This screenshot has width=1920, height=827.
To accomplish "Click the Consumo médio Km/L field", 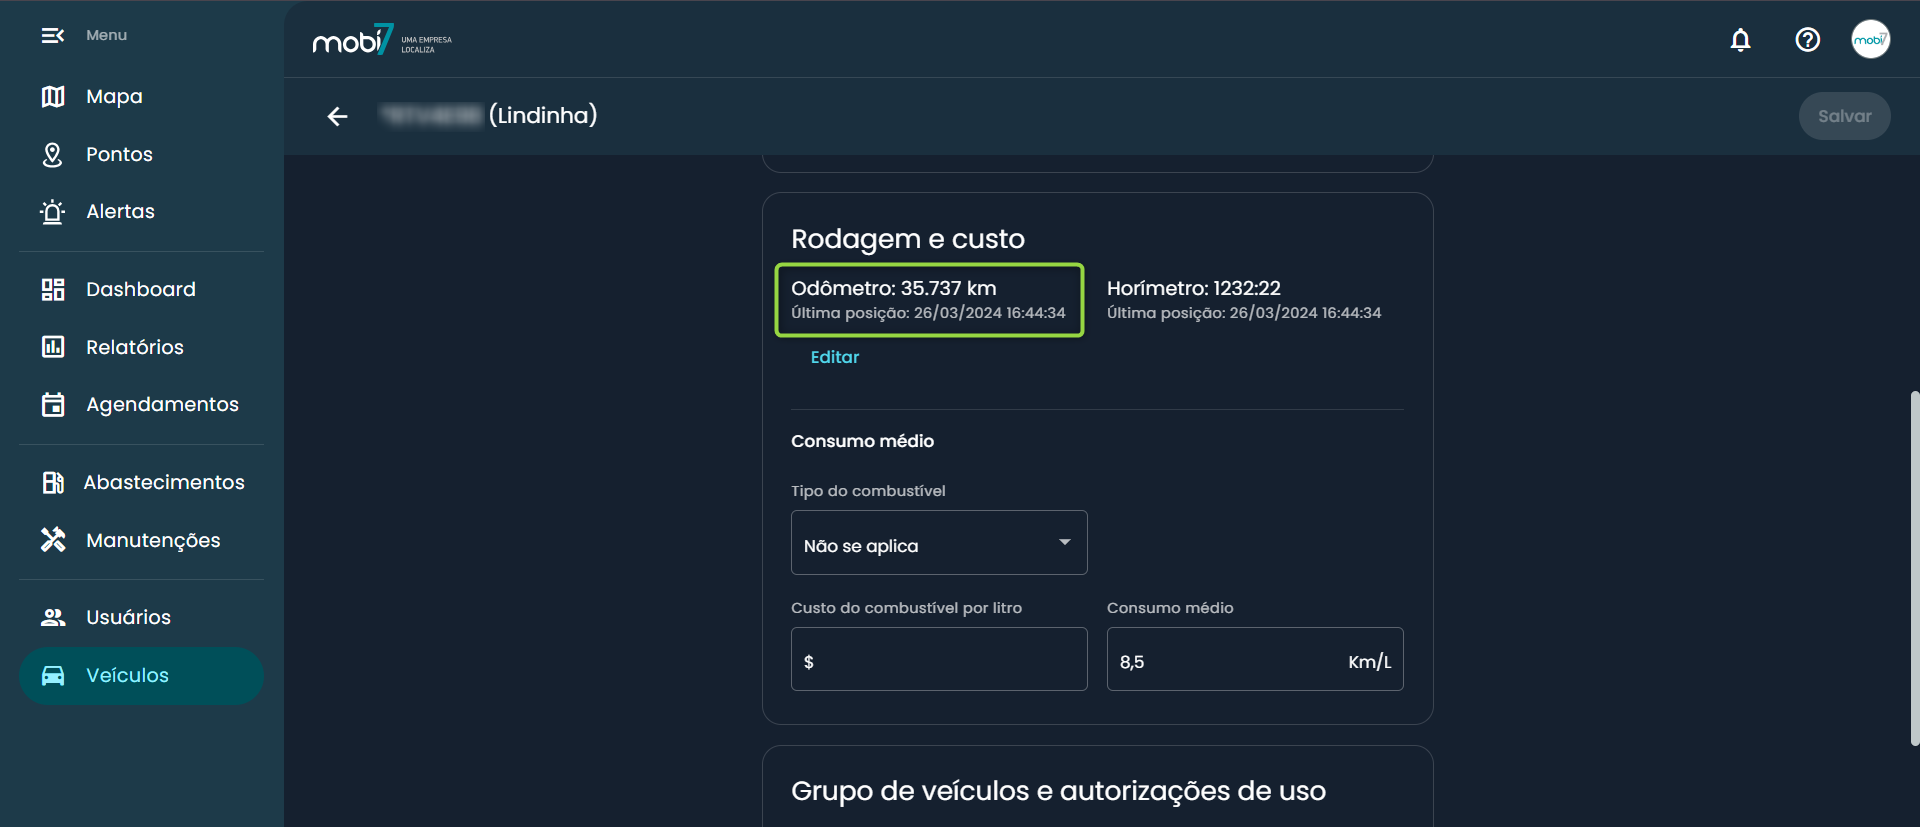I will pyautogui.click(x=1230, y=660).
